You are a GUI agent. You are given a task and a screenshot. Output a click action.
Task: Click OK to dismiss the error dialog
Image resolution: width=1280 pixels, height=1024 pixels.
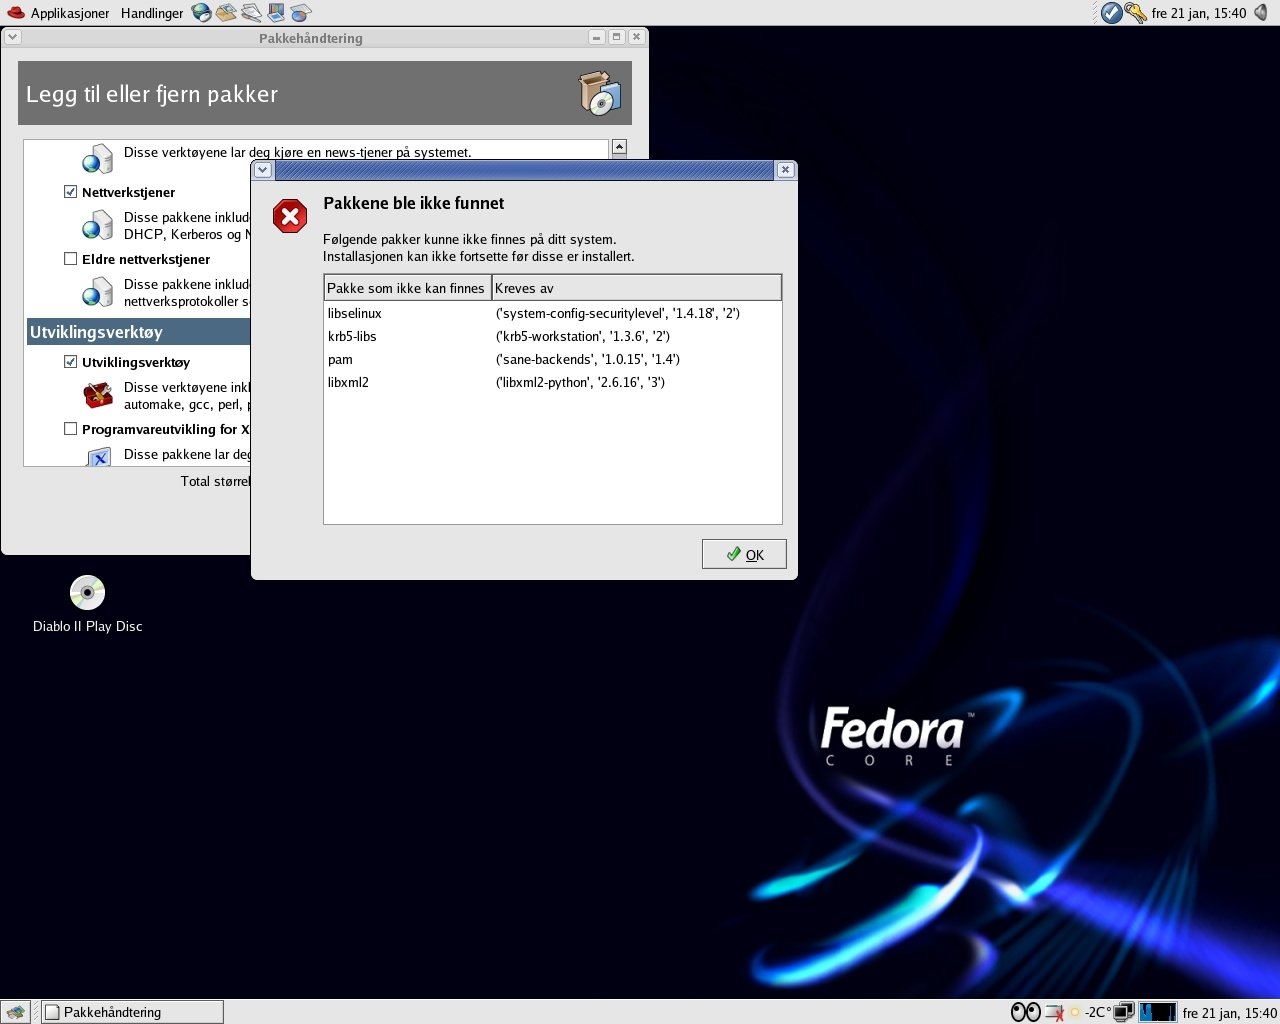tap(744, 554)
